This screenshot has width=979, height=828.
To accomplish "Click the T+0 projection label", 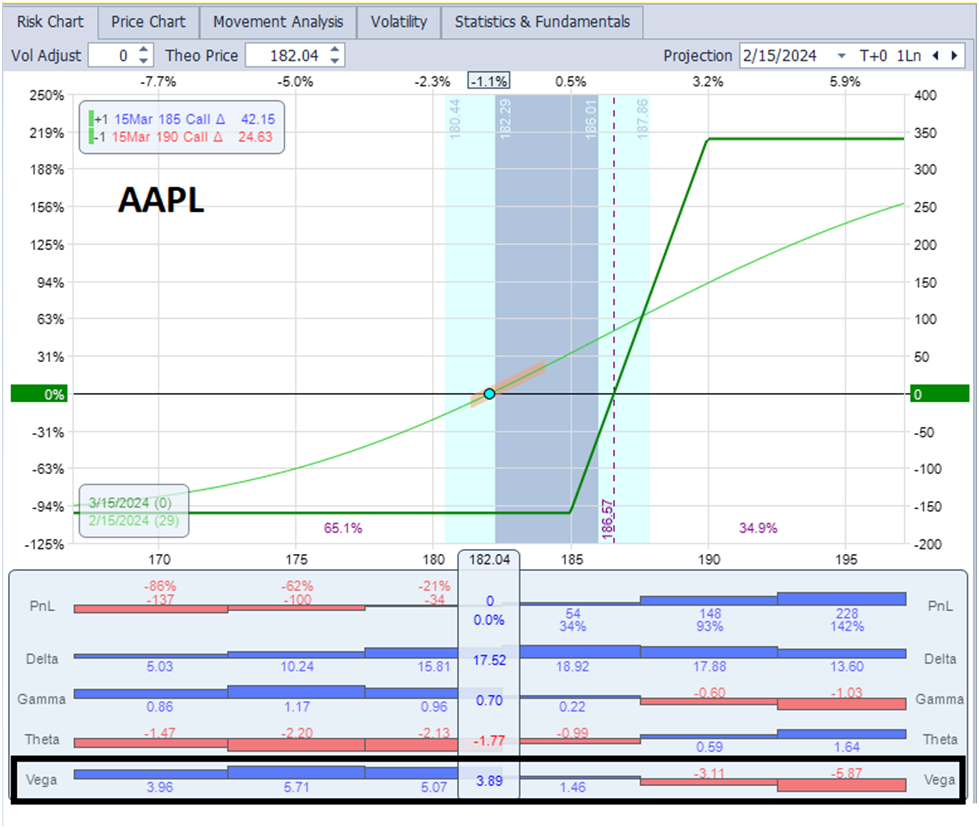I will coord(874,56).
